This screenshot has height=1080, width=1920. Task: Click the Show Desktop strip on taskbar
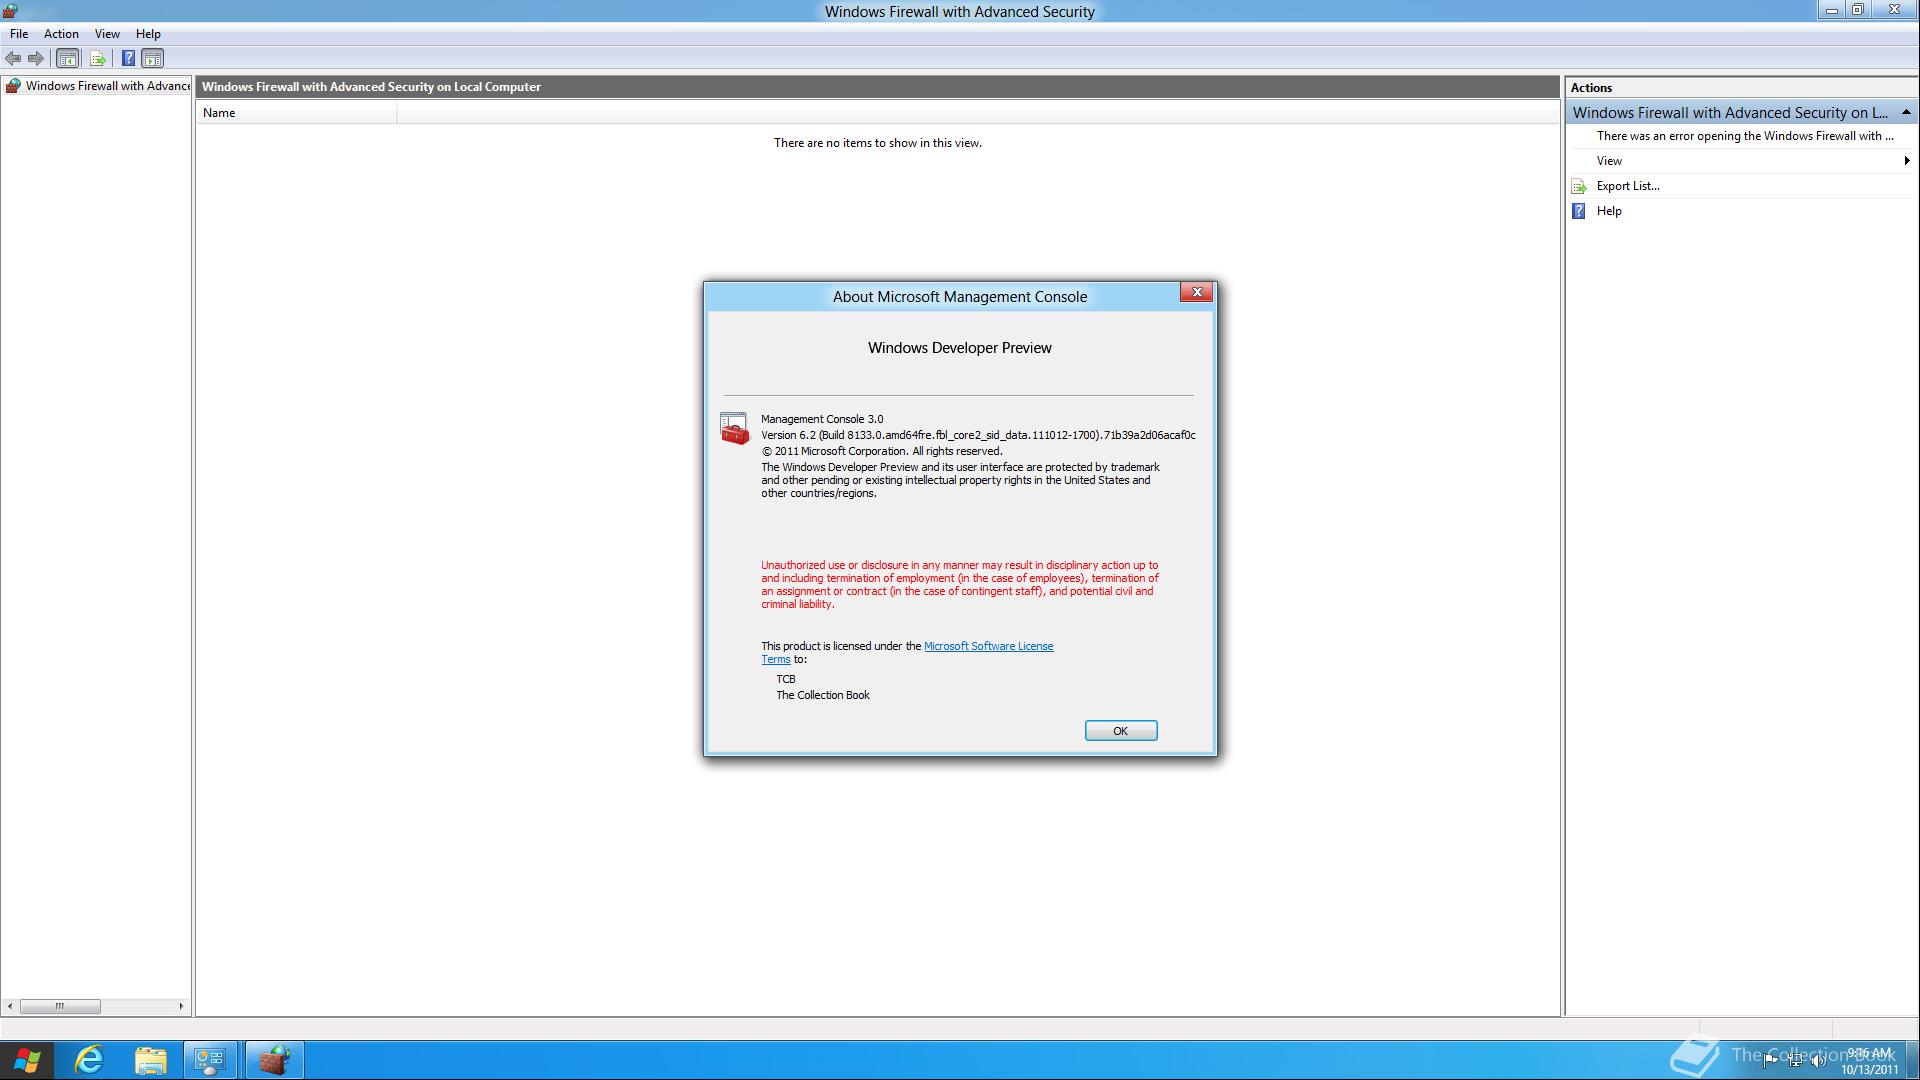coord(1912,1060)
